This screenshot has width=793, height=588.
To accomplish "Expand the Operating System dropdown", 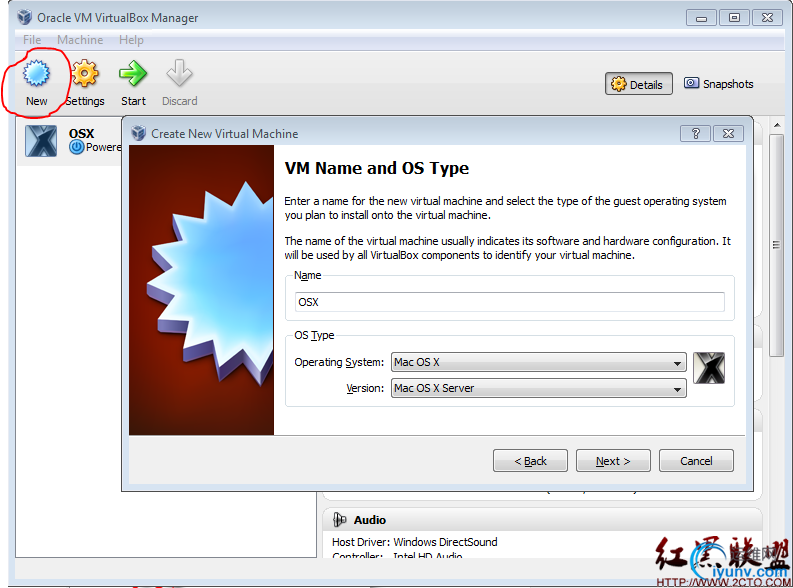I will 539,363.
